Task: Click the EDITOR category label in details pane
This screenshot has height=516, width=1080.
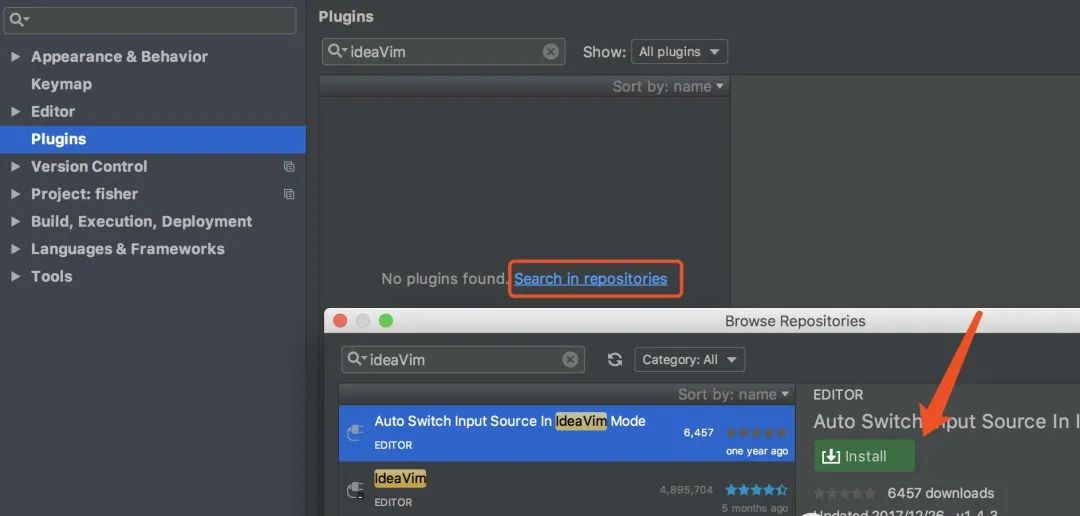Action: click(838, 395)
